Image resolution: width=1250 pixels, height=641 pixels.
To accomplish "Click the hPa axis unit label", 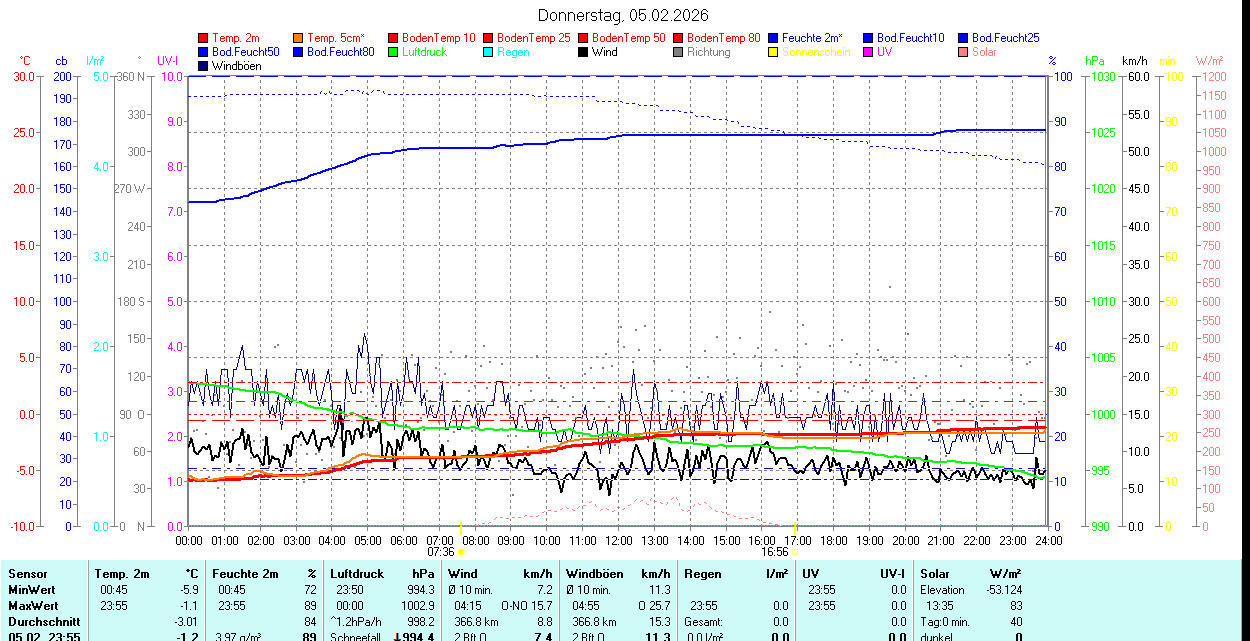I will (1096, 61).
